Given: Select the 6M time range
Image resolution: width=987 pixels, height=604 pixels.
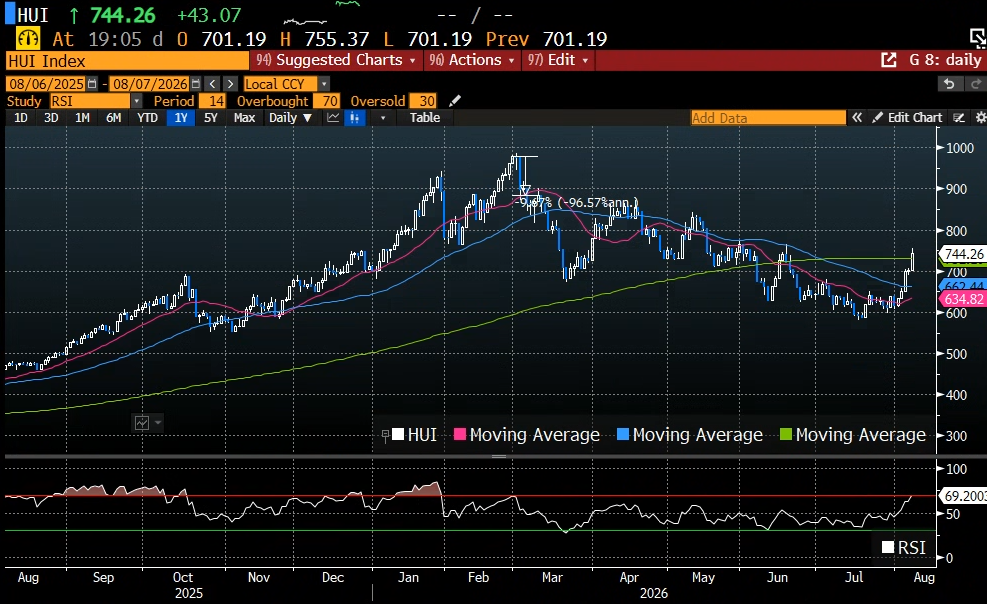Looking at the screenshot, I should point(113,118).
